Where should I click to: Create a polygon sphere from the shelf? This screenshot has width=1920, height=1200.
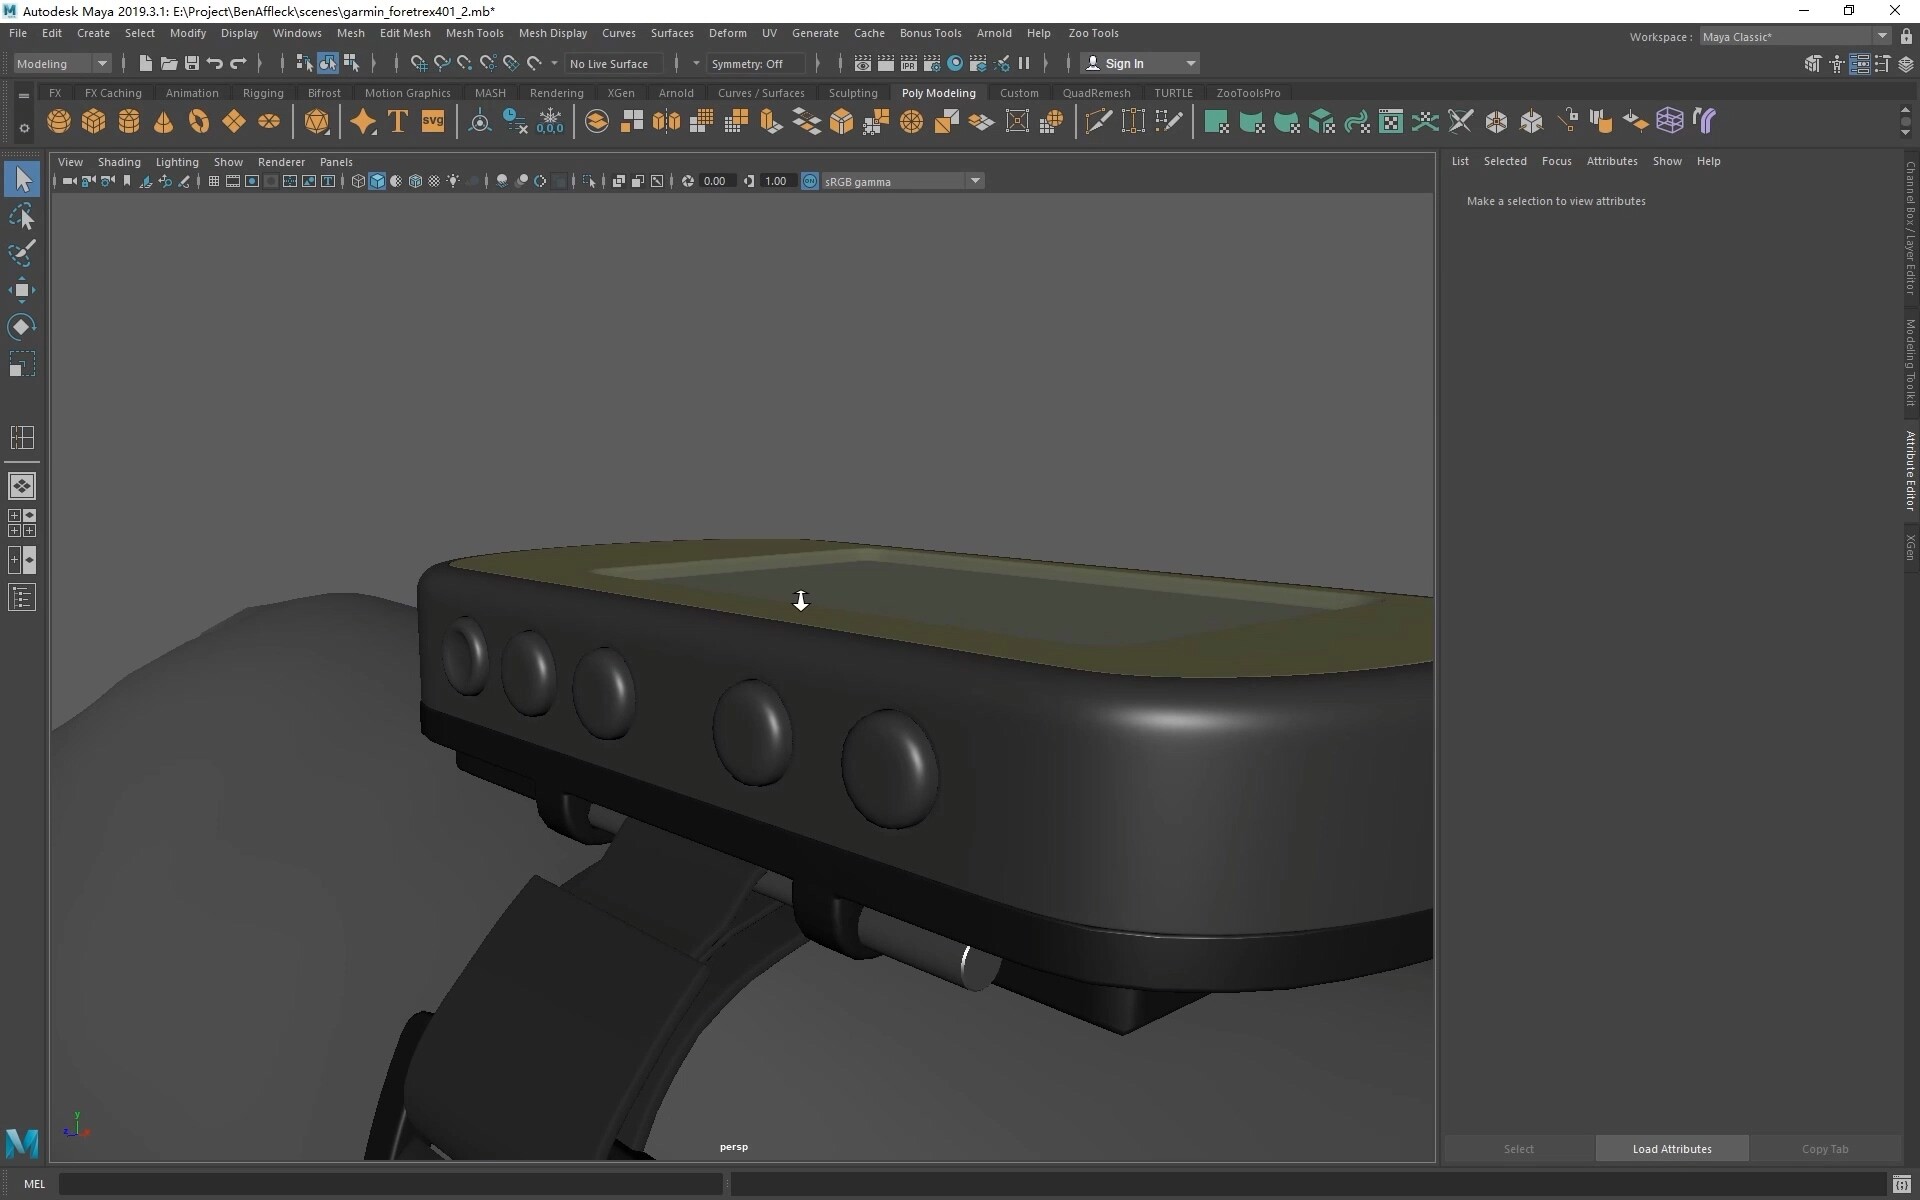click(x=58, y=121)
